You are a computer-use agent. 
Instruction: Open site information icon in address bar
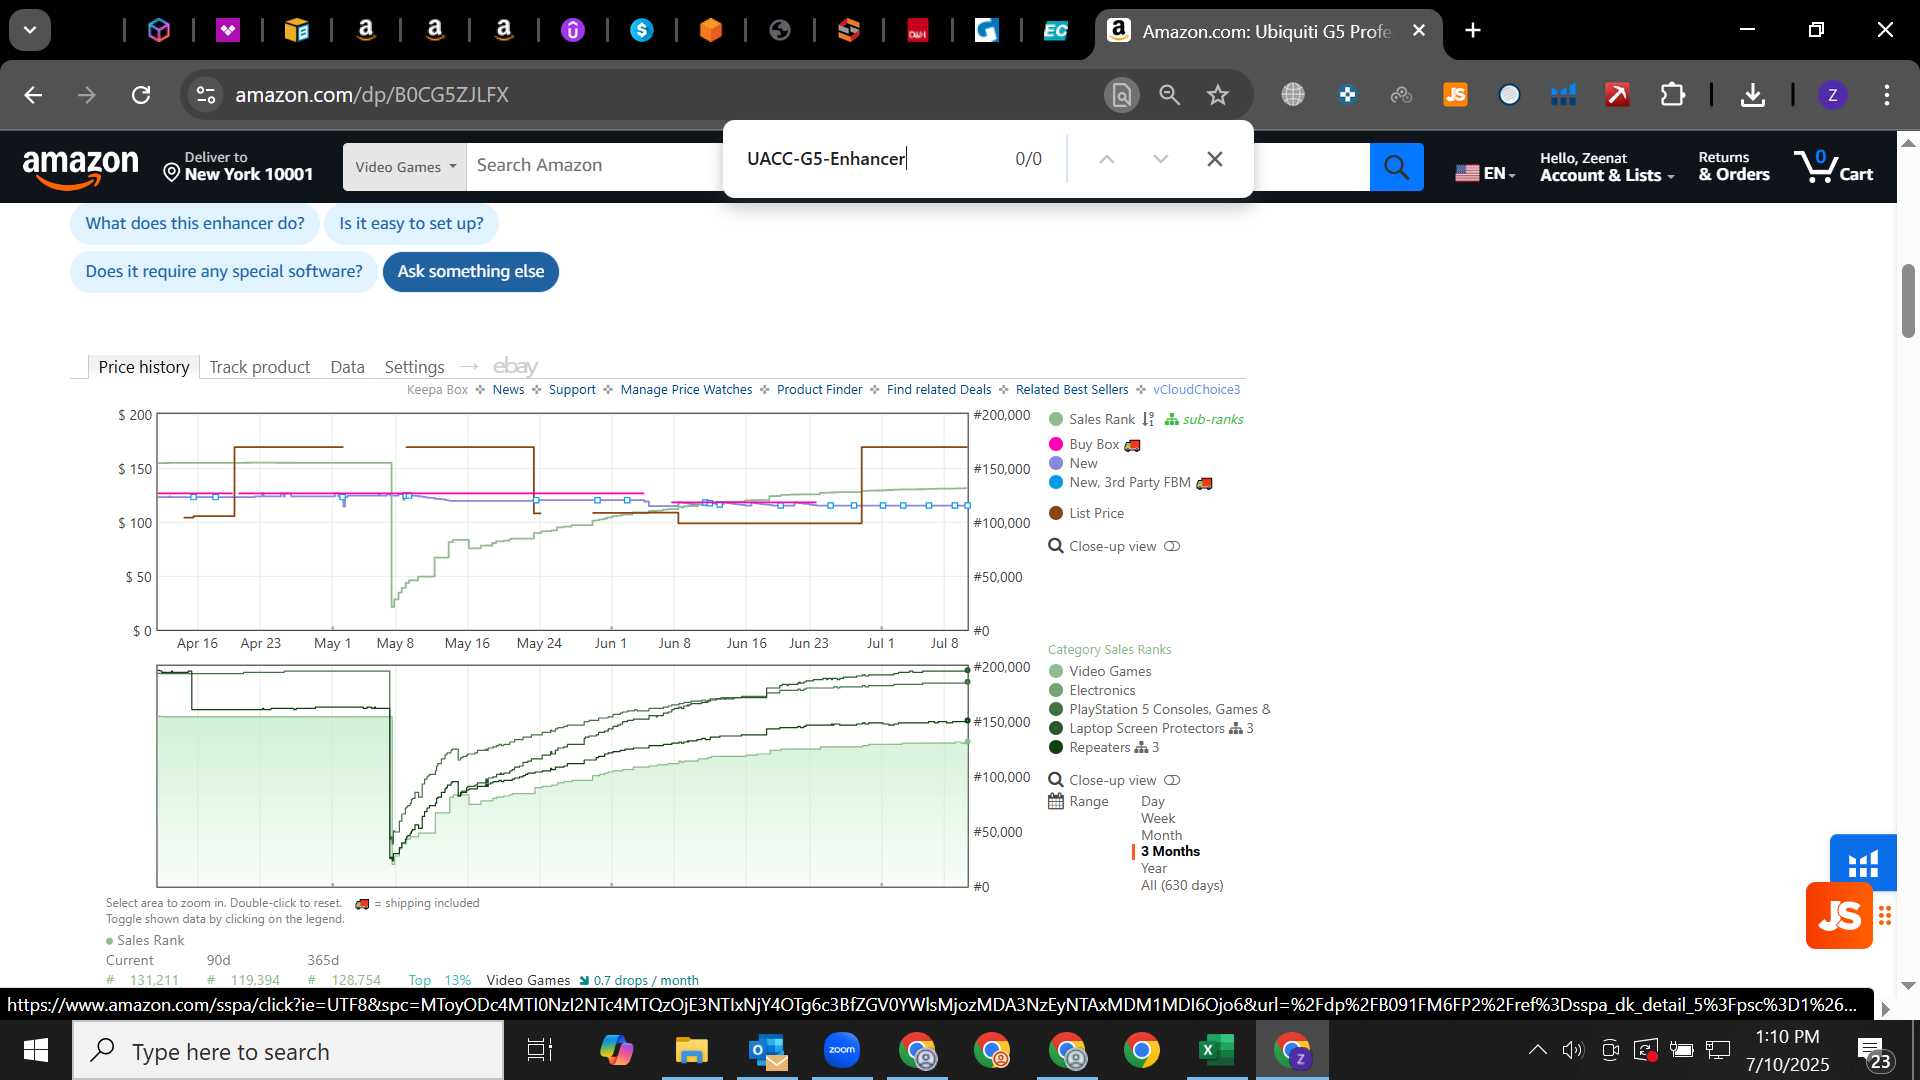pos(205,95)
